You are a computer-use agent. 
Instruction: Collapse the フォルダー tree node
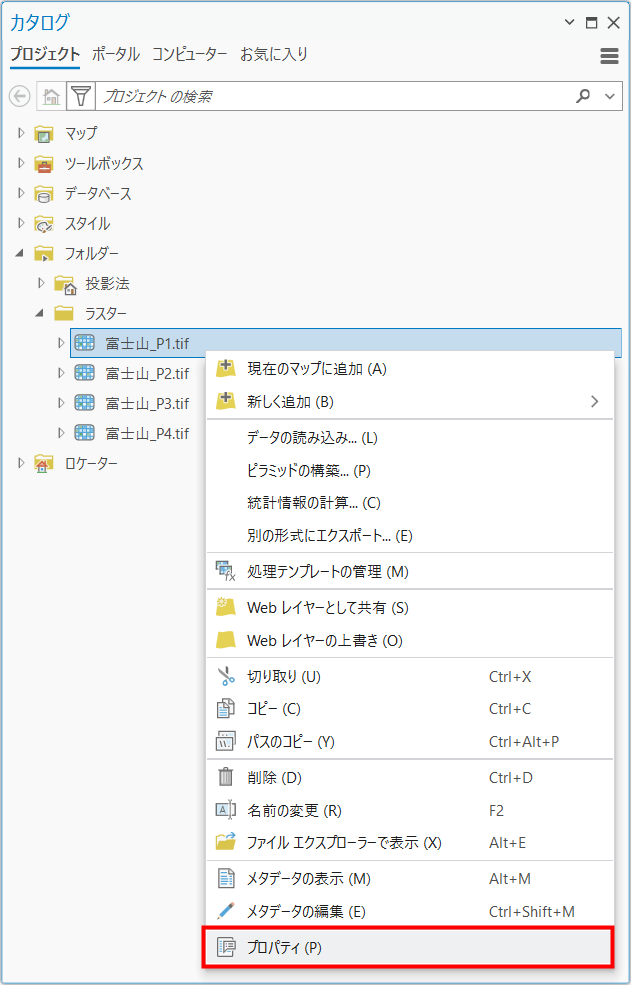21,254
